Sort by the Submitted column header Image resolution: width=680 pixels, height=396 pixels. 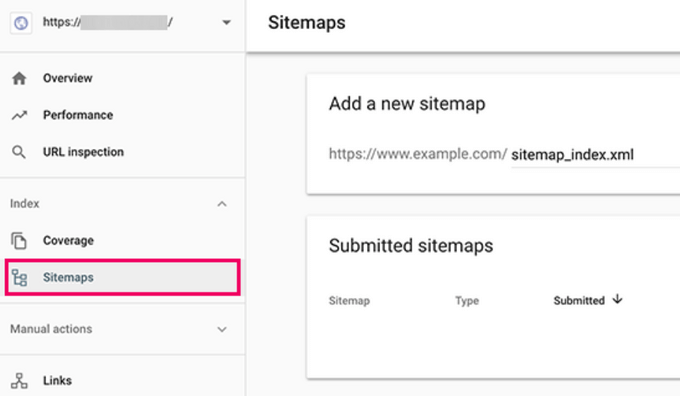point(579,301)
